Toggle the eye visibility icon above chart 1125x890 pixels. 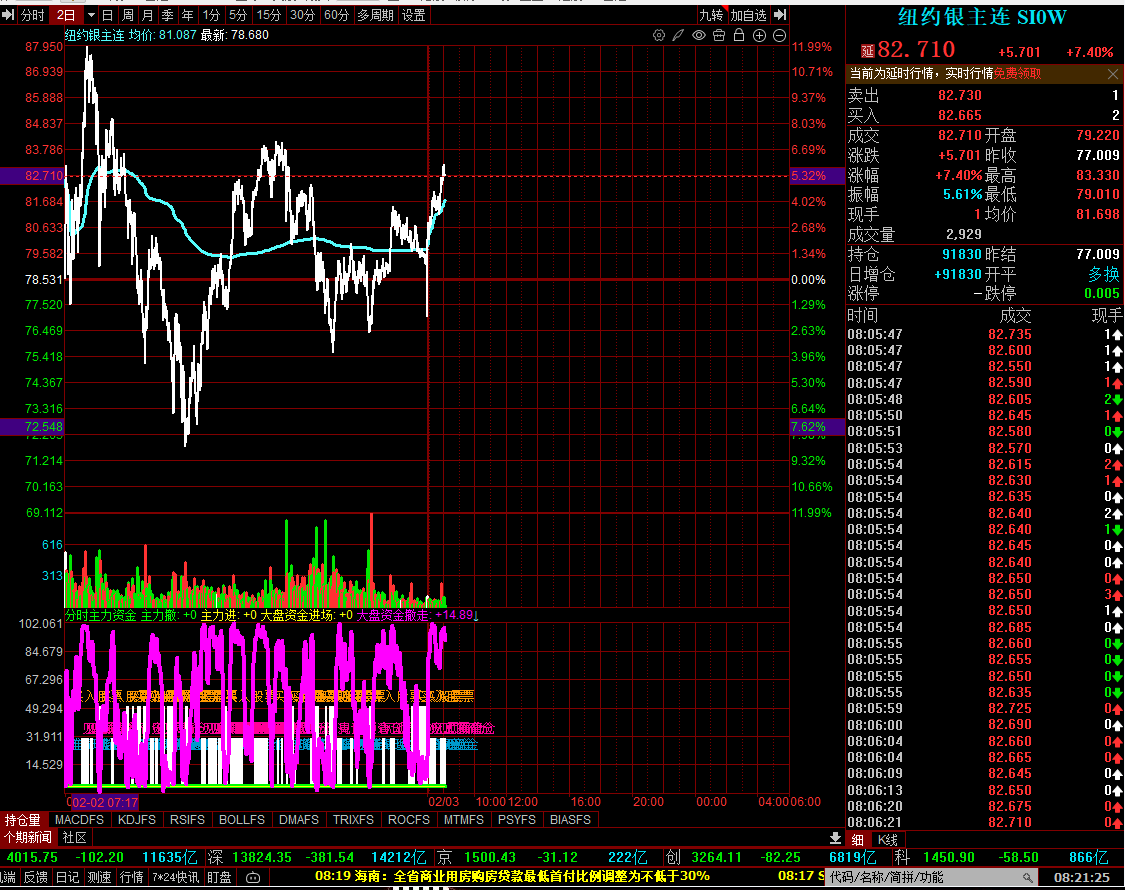(x=699, y=35)
